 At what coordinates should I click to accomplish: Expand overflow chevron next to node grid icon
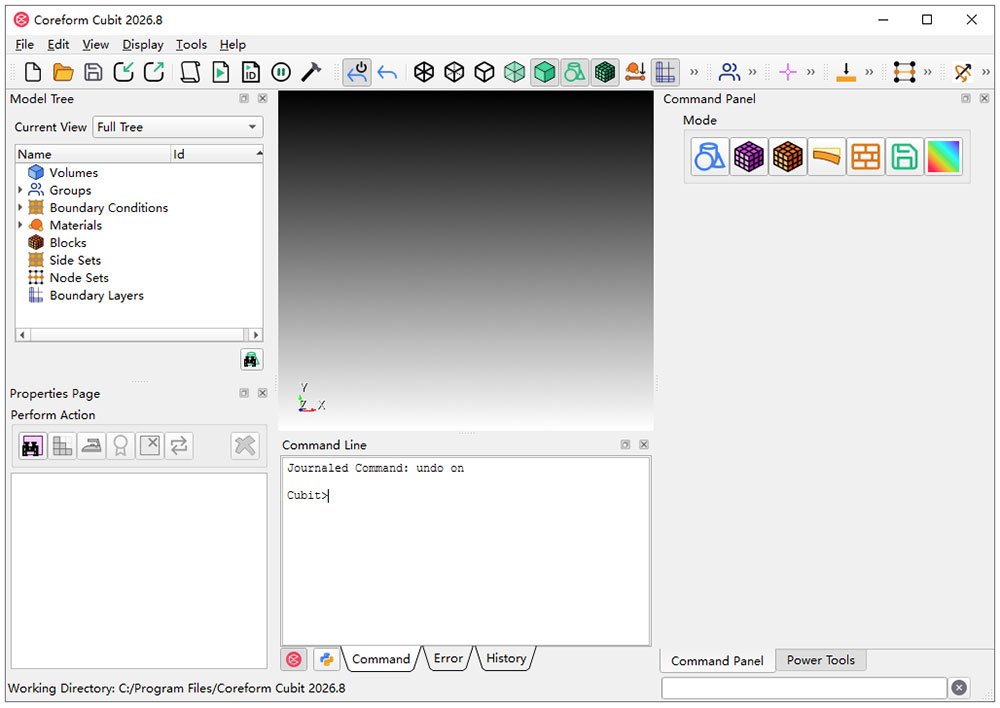click(x=927, y=72)
